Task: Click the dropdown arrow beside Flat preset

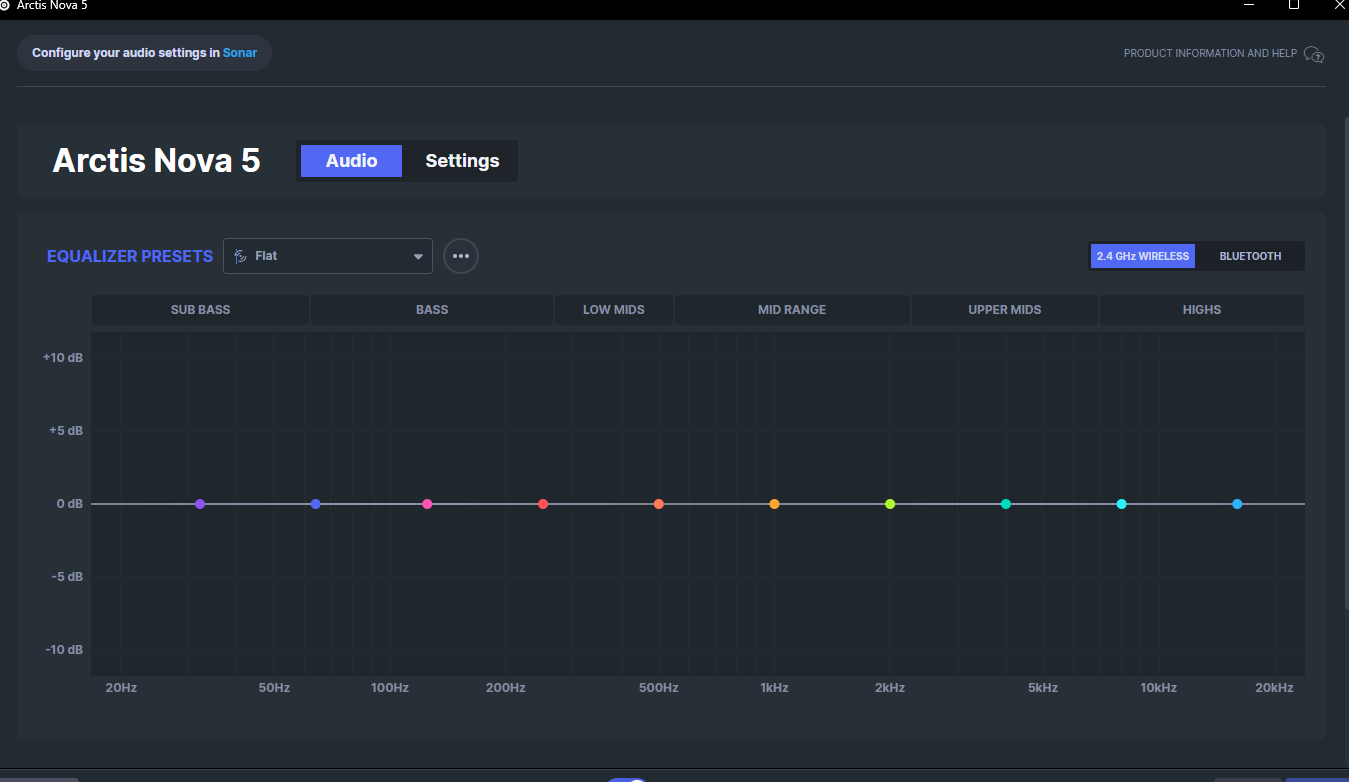Action: [x=418, y=257]
